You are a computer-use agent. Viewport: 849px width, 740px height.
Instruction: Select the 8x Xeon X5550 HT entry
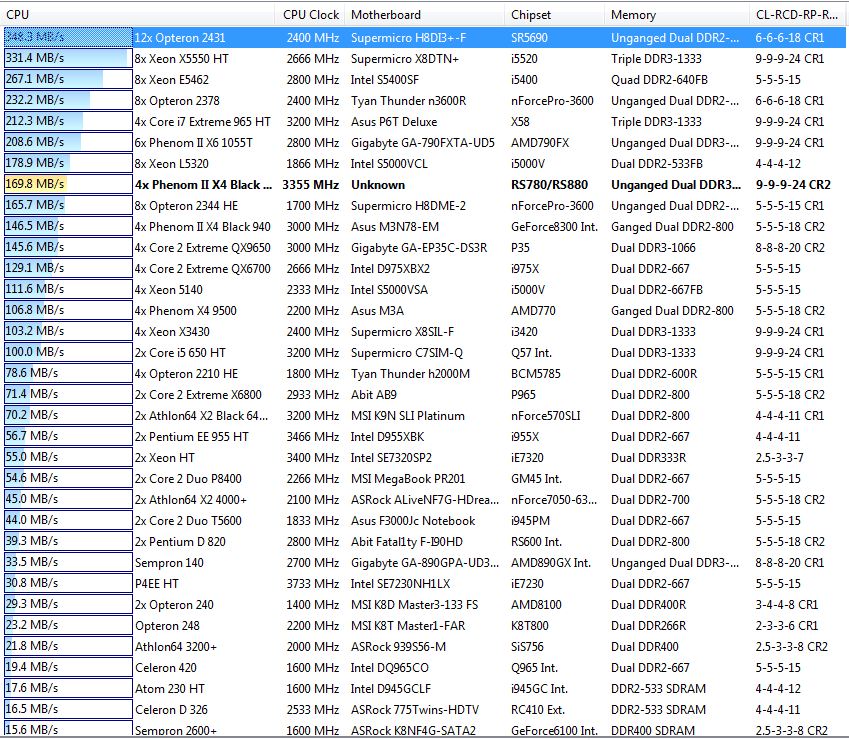click(x=181, y=58)
